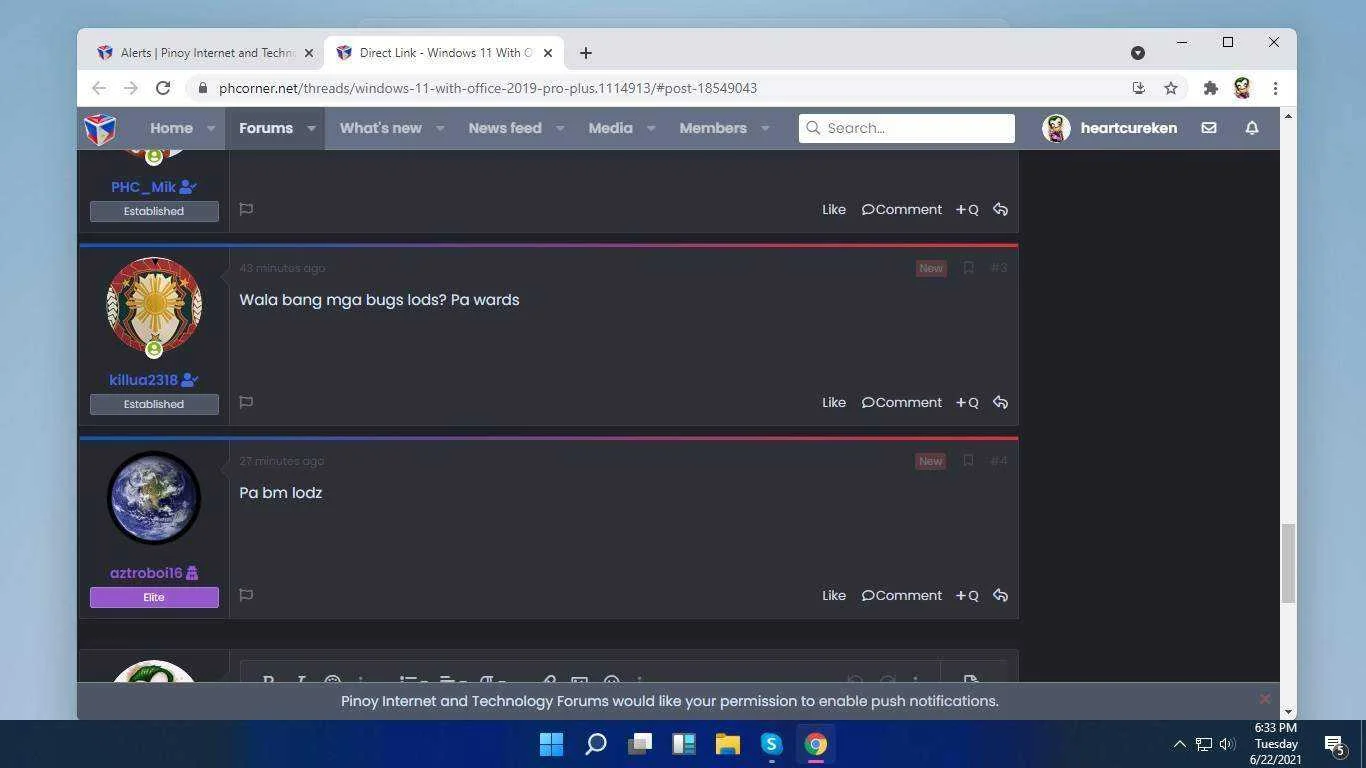Open the conversations envelope icon
The width and height of the screenshot is (1366, 768).
(1209, 128)
